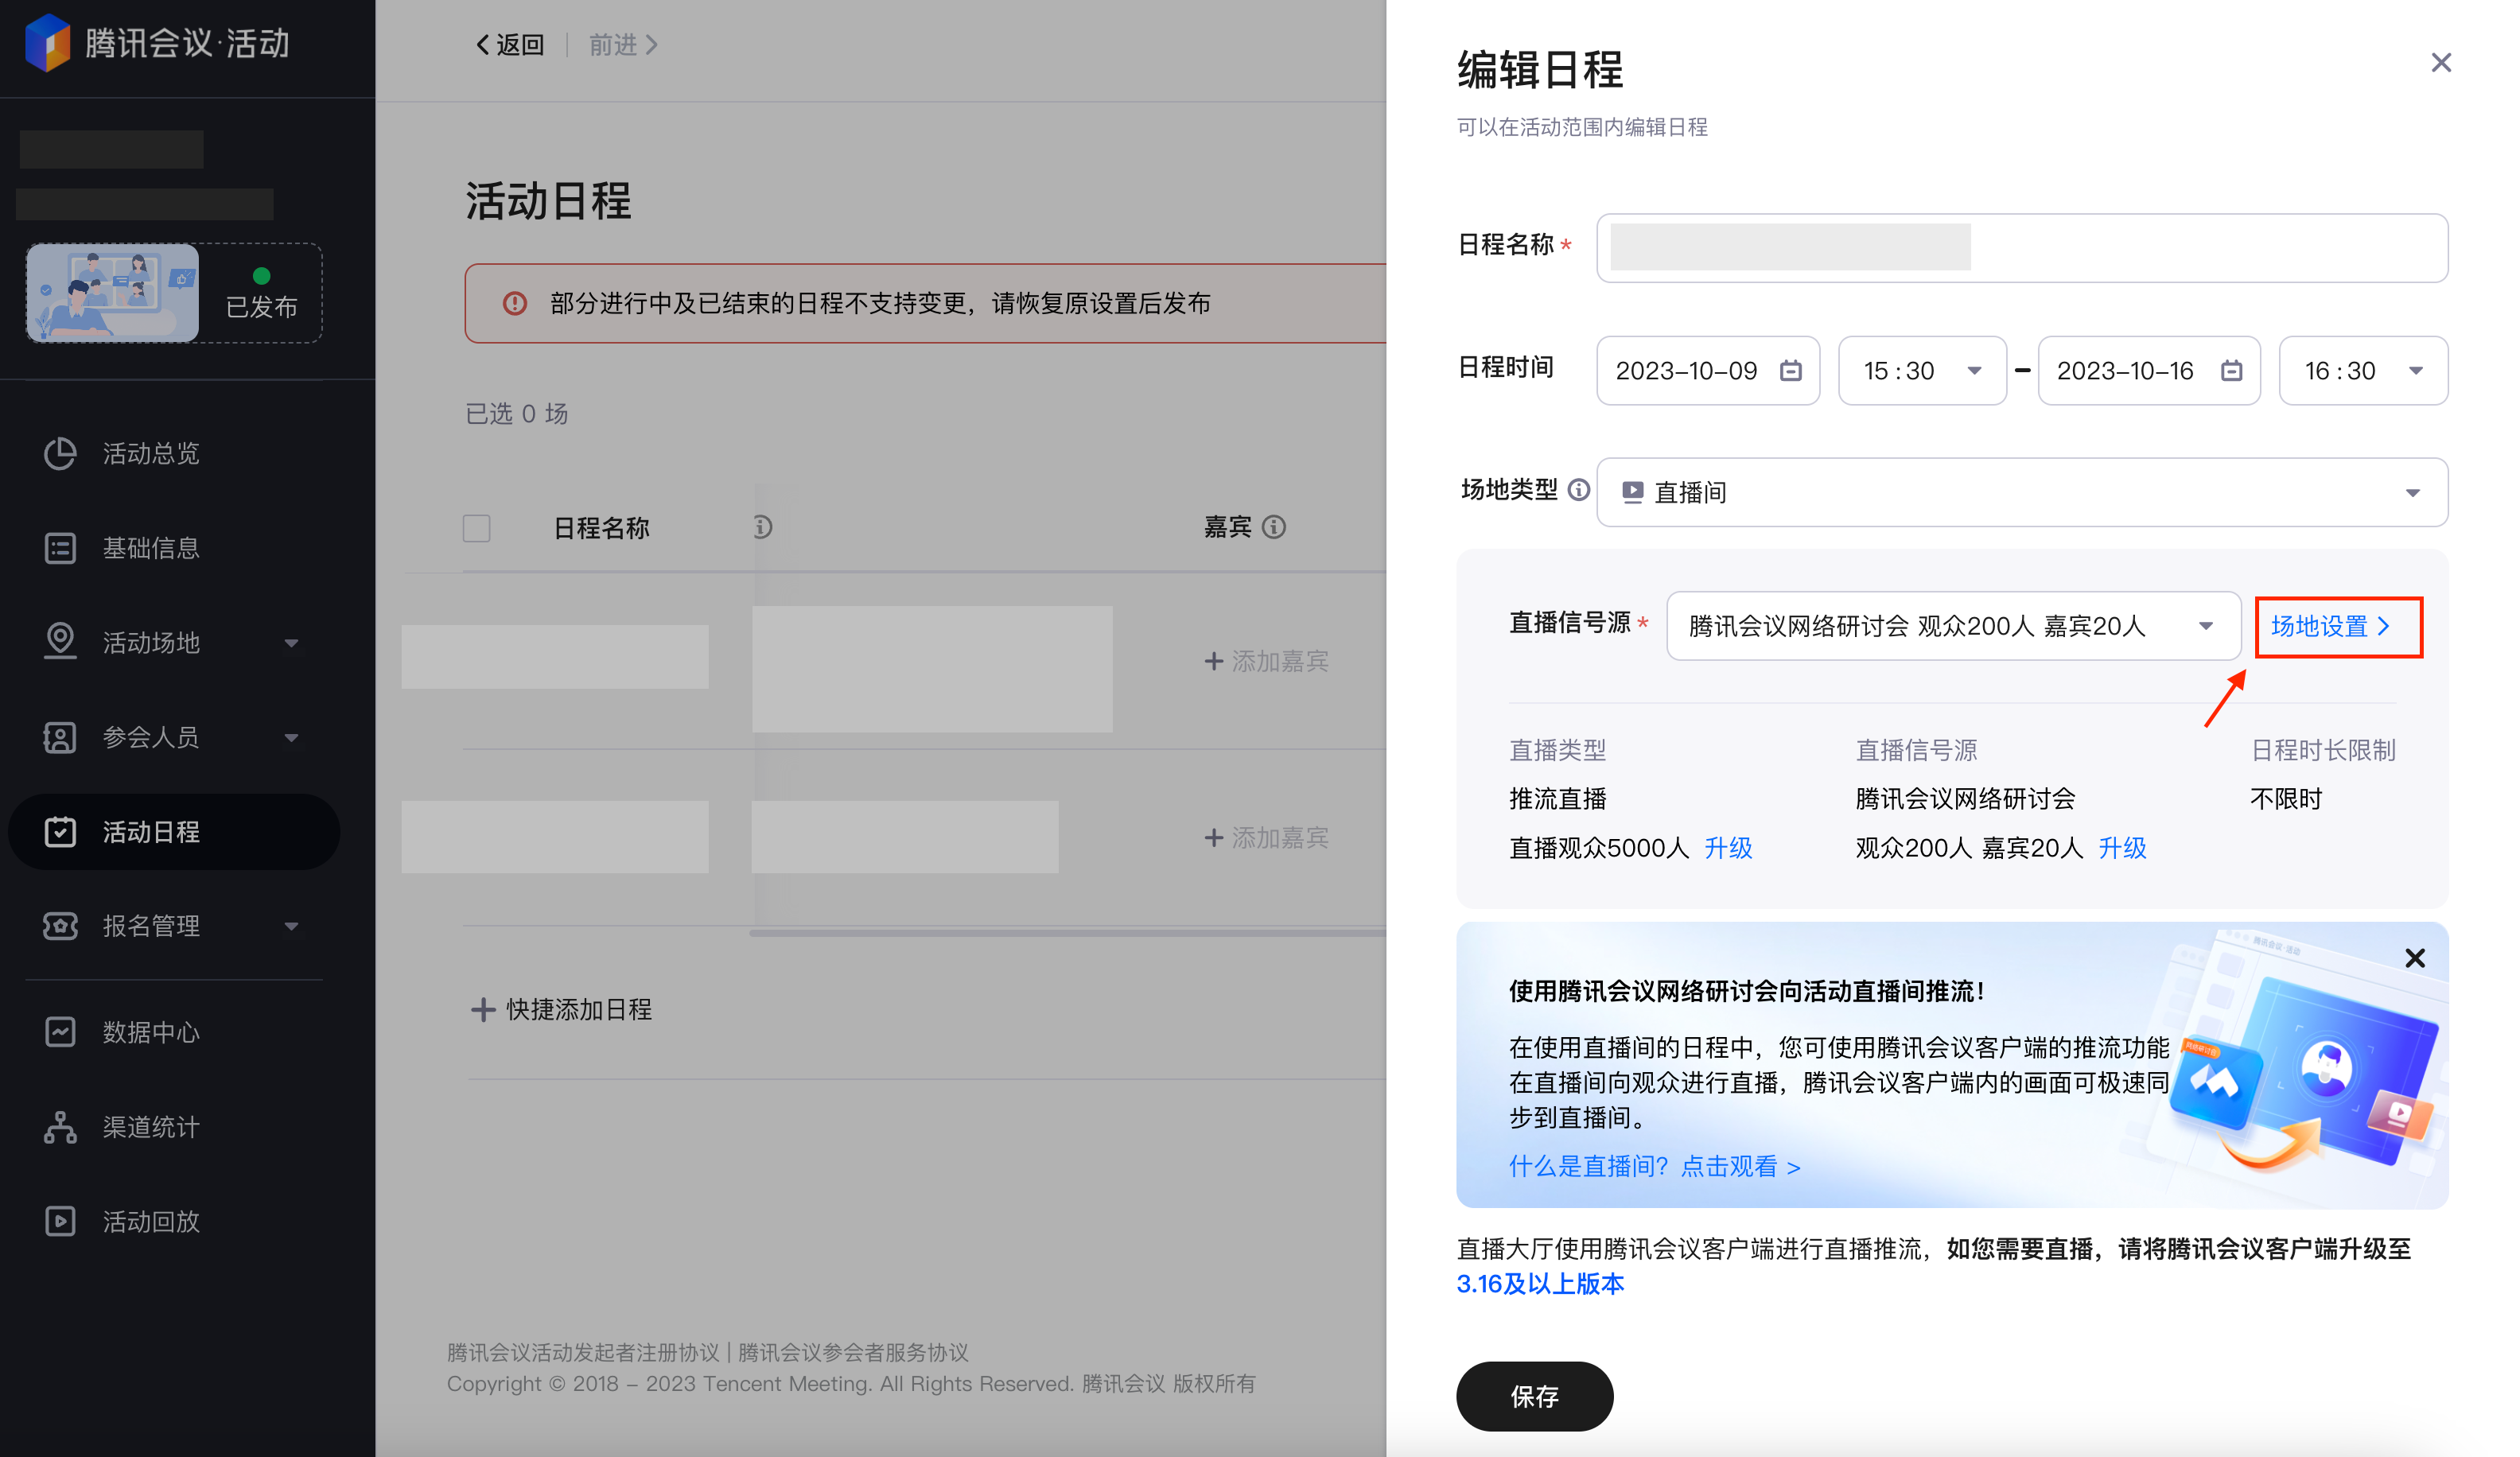The image size is (2520, 1457).
Task: Open 活动总览 pie chart icon
Action: [60, 453]
